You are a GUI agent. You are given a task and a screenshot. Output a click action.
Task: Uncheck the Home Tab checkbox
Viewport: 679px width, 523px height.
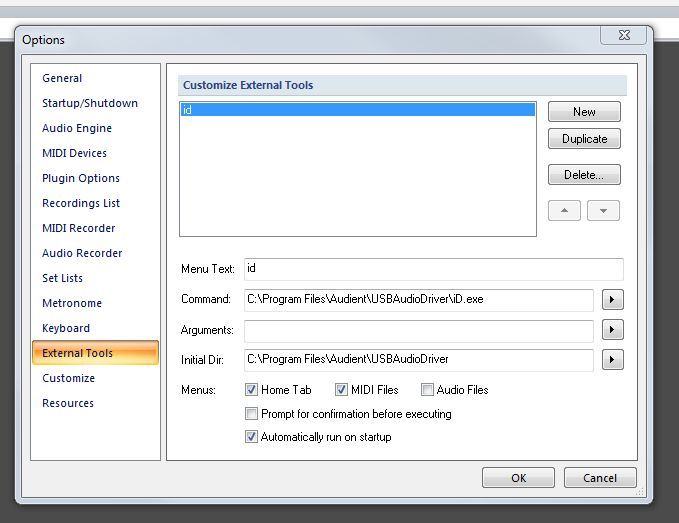click(x=251, y=390)
